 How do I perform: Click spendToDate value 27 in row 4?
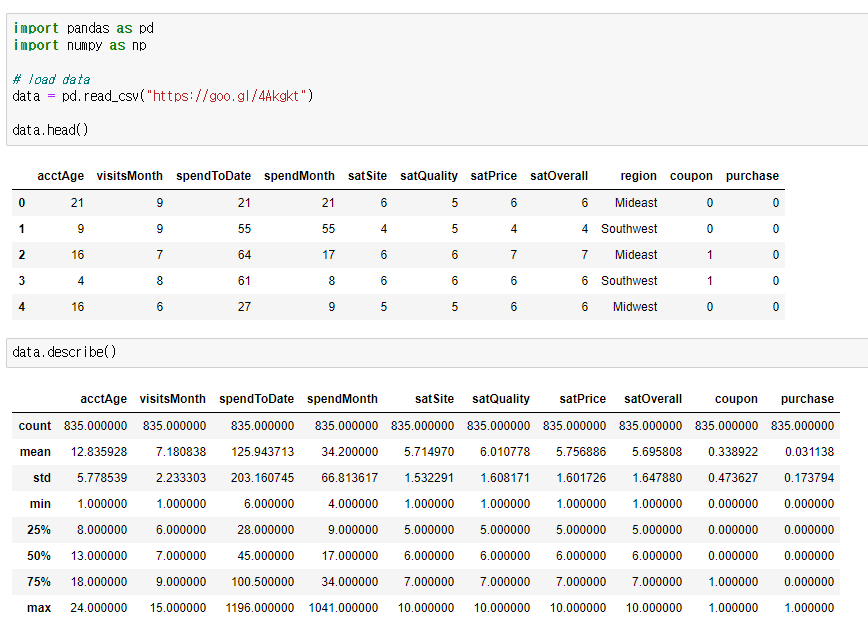pos(244,307)
